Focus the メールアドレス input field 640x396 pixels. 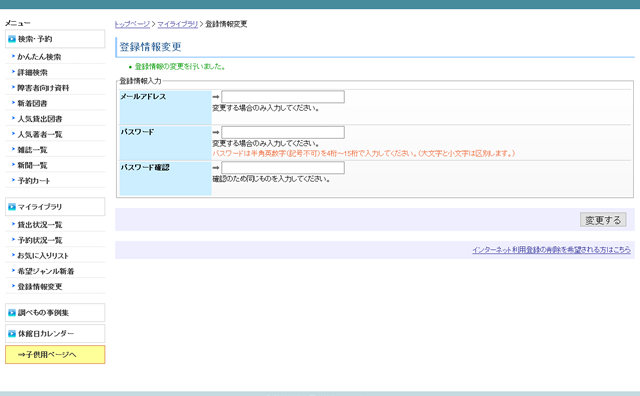[x=283, y=97]
